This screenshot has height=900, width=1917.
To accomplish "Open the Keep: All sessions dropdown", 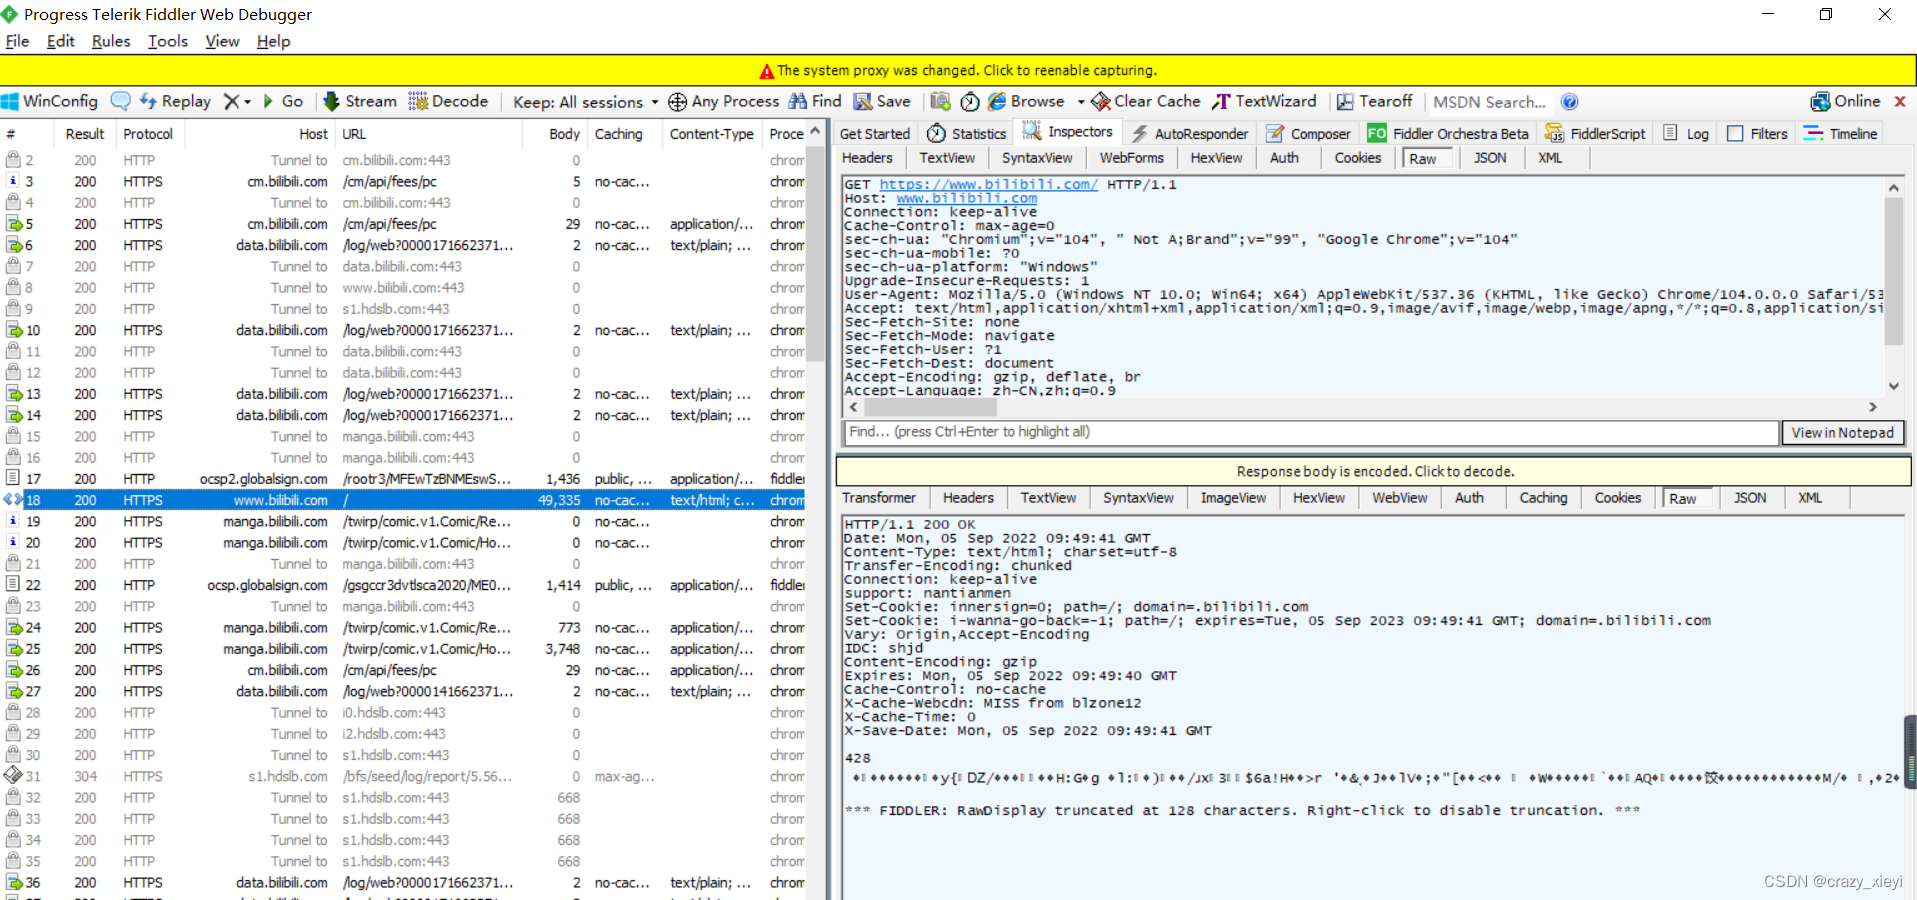I will (x=586, y=102).
